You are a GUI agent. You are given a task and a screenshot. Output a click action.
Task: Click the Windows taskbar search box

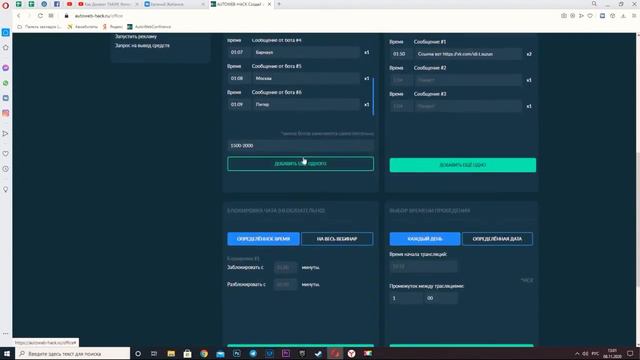click(73, 353)
